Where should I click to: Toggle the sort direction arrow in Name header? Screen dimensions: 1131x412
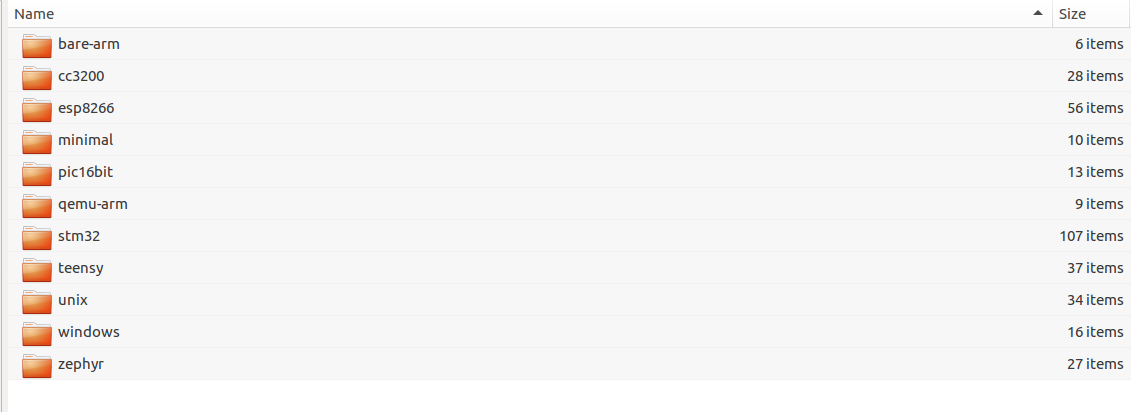point(1038,14)
